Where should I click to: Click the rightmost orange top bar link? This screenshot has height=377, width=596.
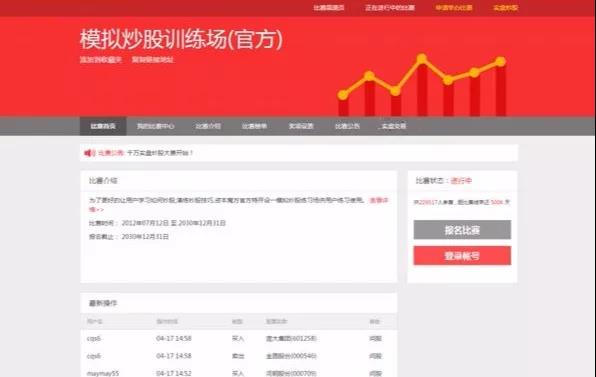(505, 8)
